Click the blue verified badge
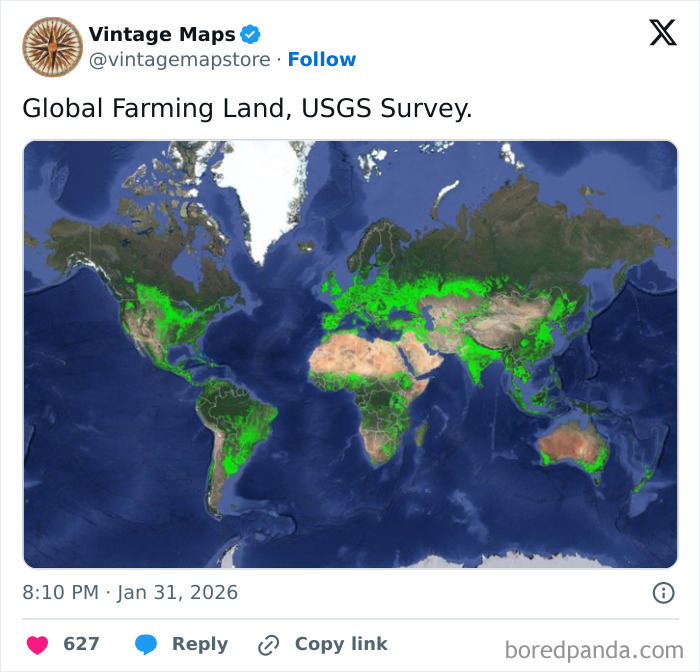This screenshot has width=700, height=672. click(x=250, y=35)
